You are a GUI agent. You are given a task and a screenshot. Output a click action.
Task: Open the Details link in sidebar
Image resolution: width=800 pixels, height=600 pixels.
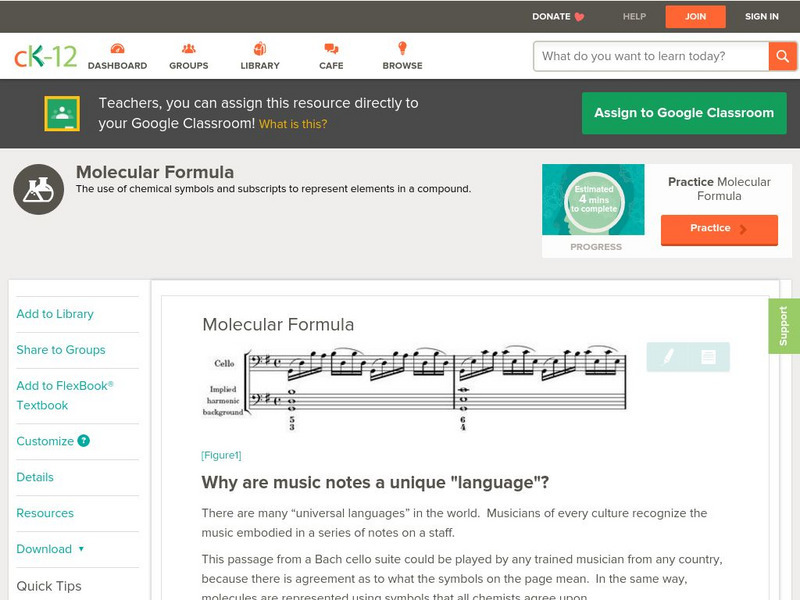(x=35, y=477)
